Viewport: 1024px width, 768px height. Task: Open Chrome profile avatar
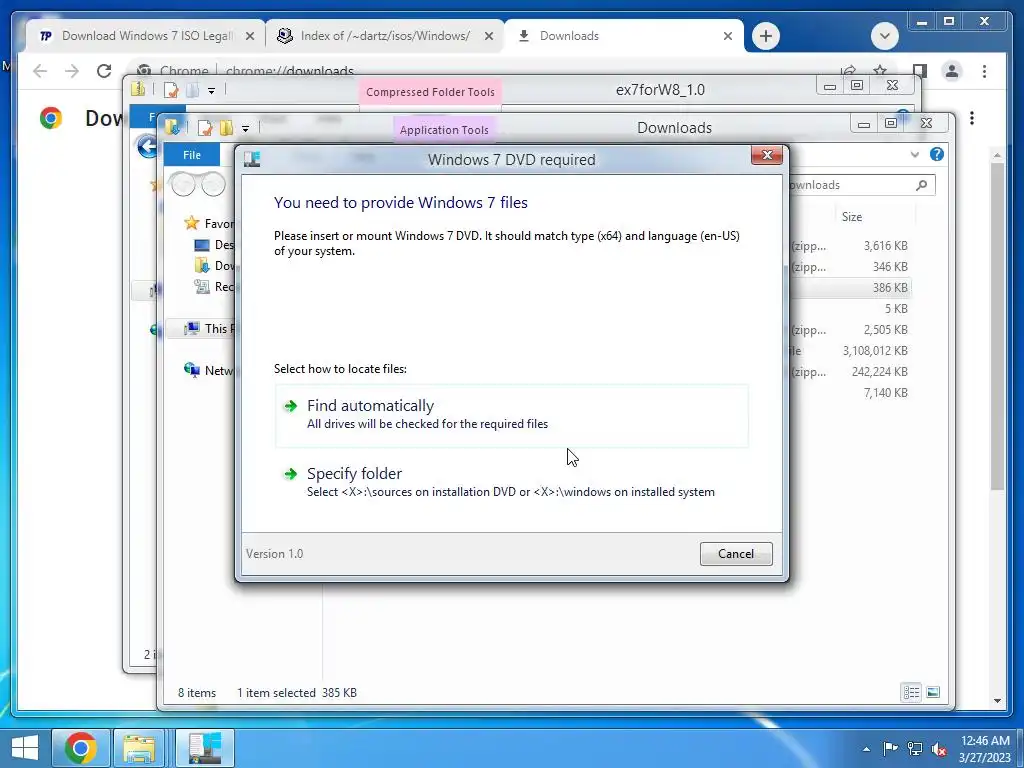click(x=952, y=71)
